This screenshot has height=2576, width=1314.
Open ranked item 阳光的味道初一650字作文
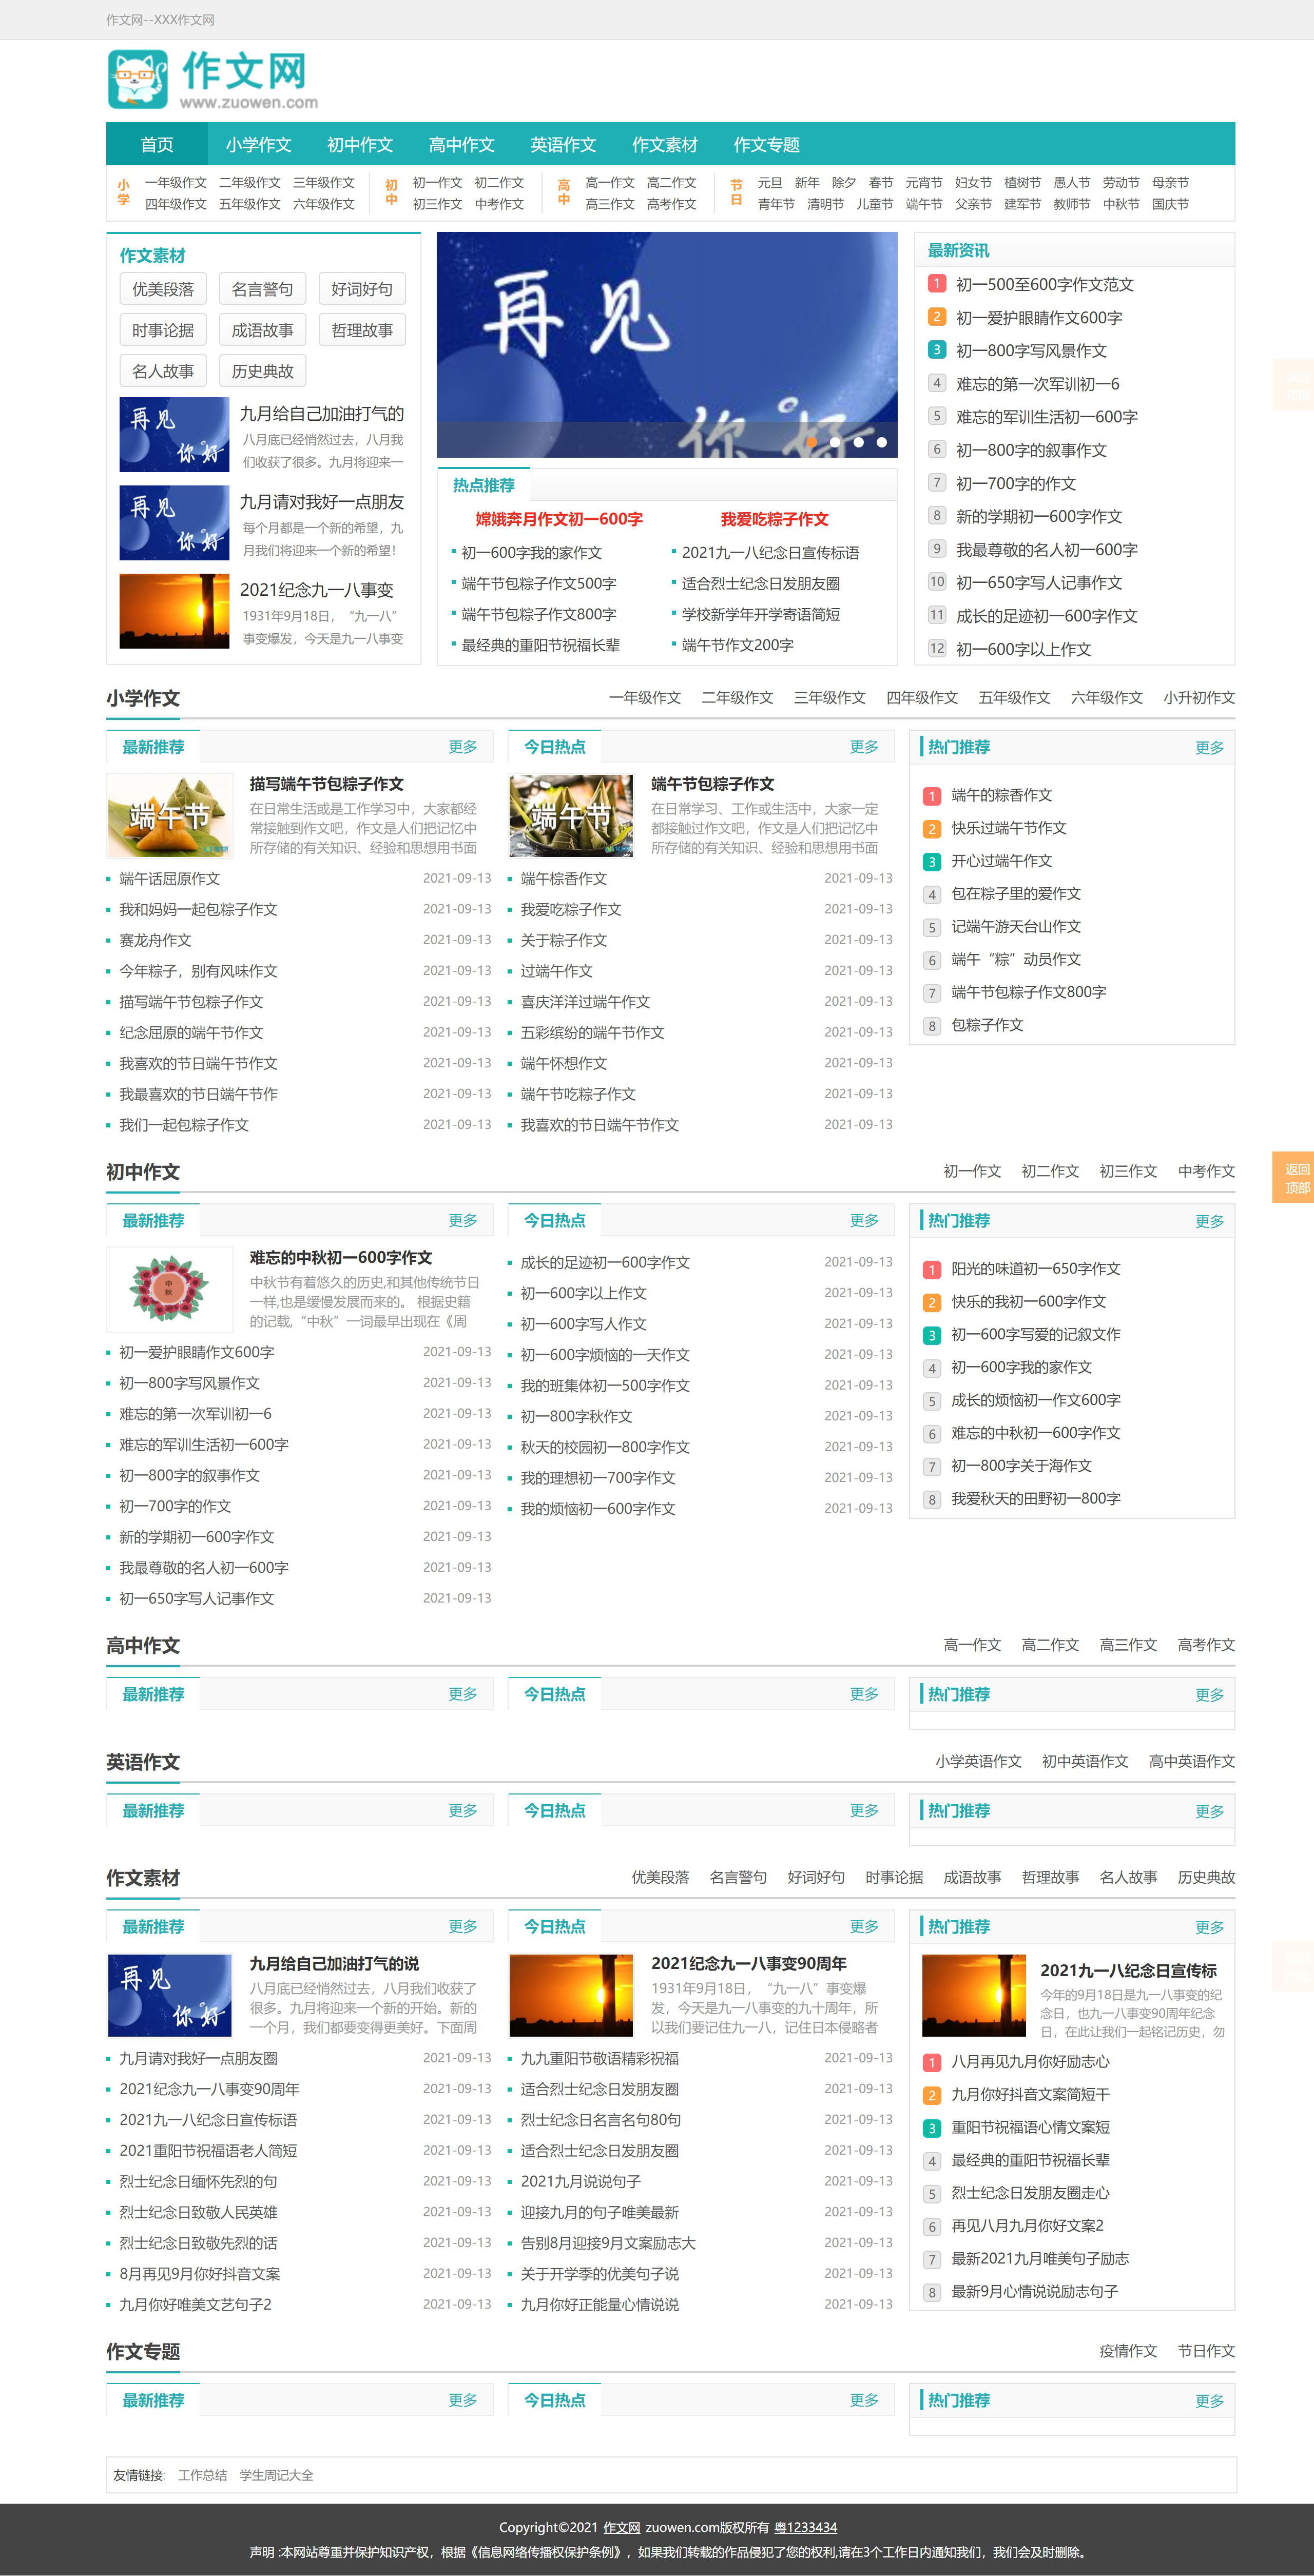[1036, 1268]
